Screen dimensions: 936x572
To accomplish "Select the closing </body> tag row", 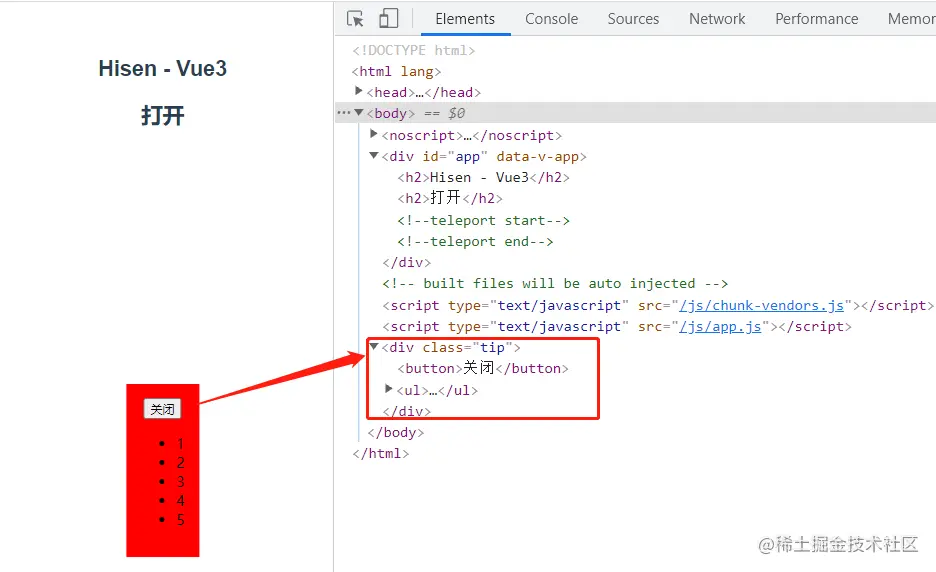I will click(396, 432).
